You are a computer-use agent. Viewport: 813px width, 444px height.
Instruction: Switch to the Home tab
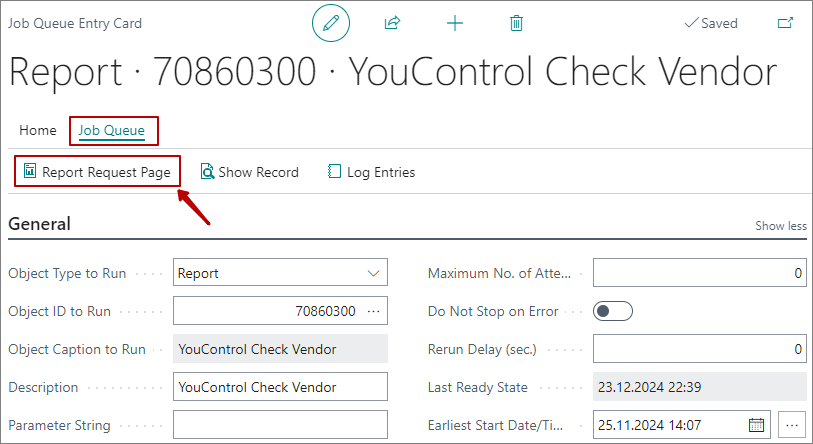pos(38,130)
